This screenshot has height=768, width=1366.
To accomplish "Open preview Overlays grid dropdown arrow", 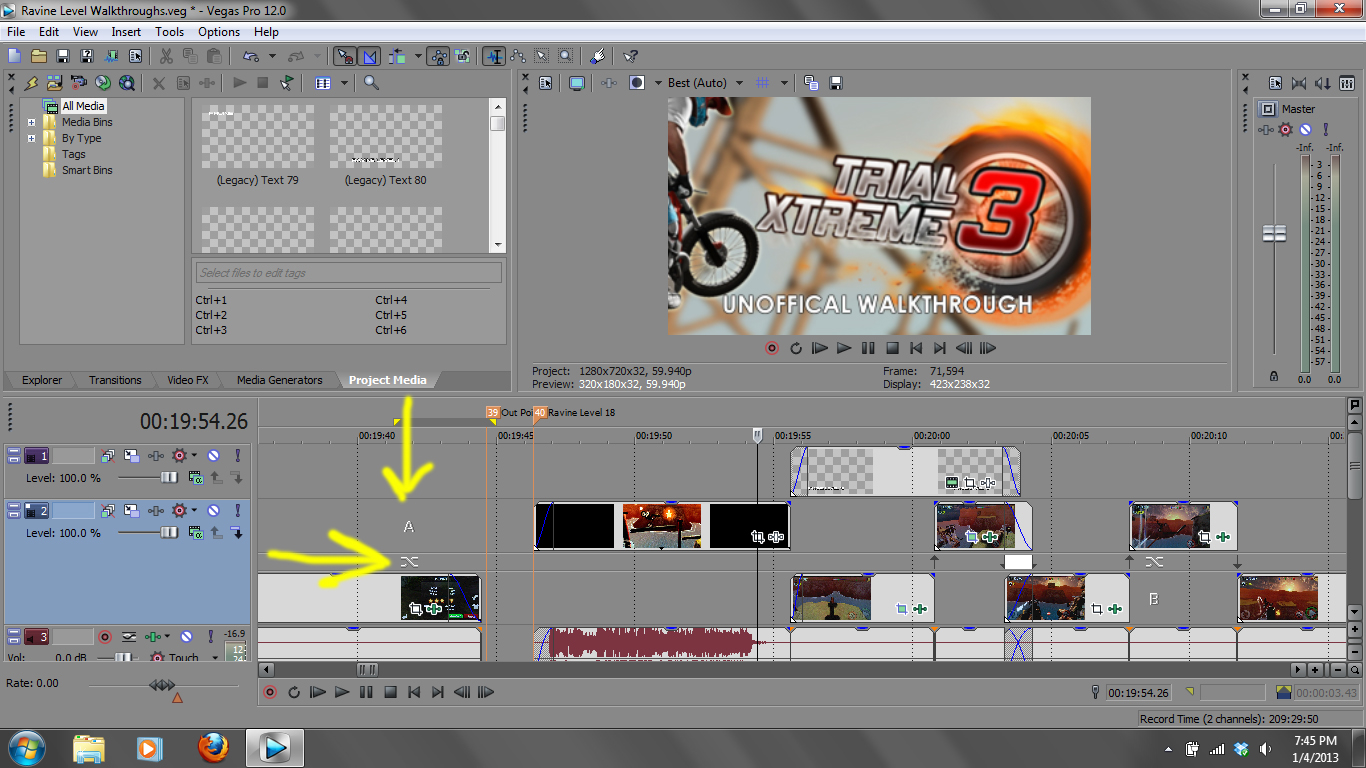I will [x=784, y=83].
